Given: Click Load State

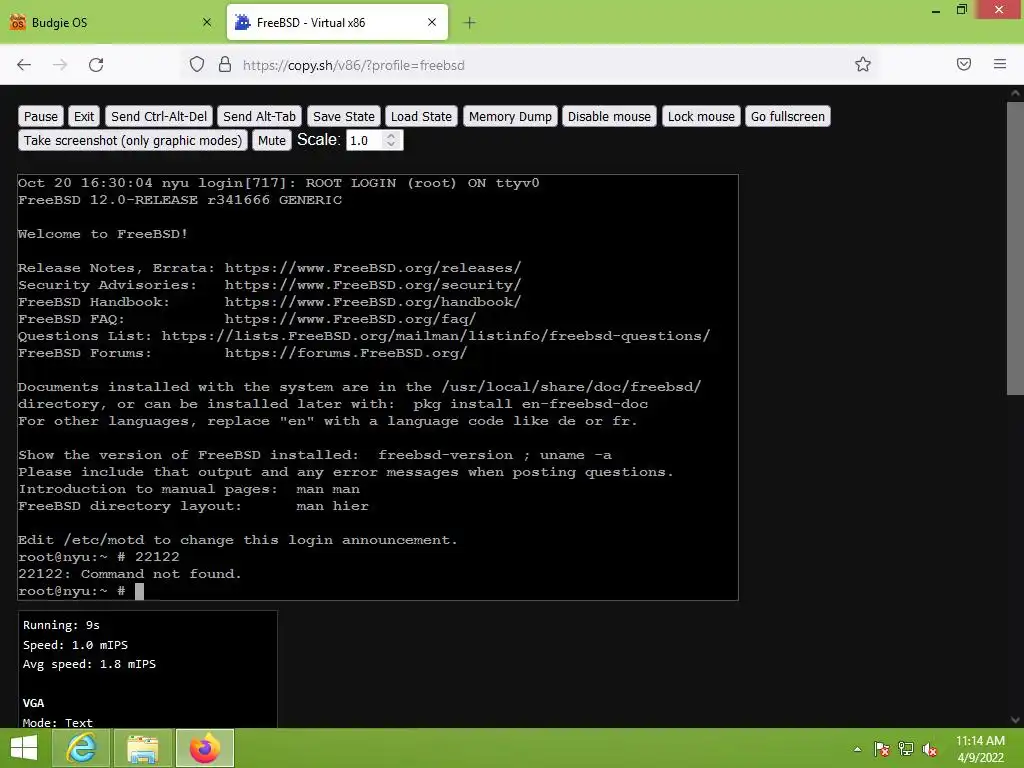Looking at the screenshot, I should [x=421, y=116].
